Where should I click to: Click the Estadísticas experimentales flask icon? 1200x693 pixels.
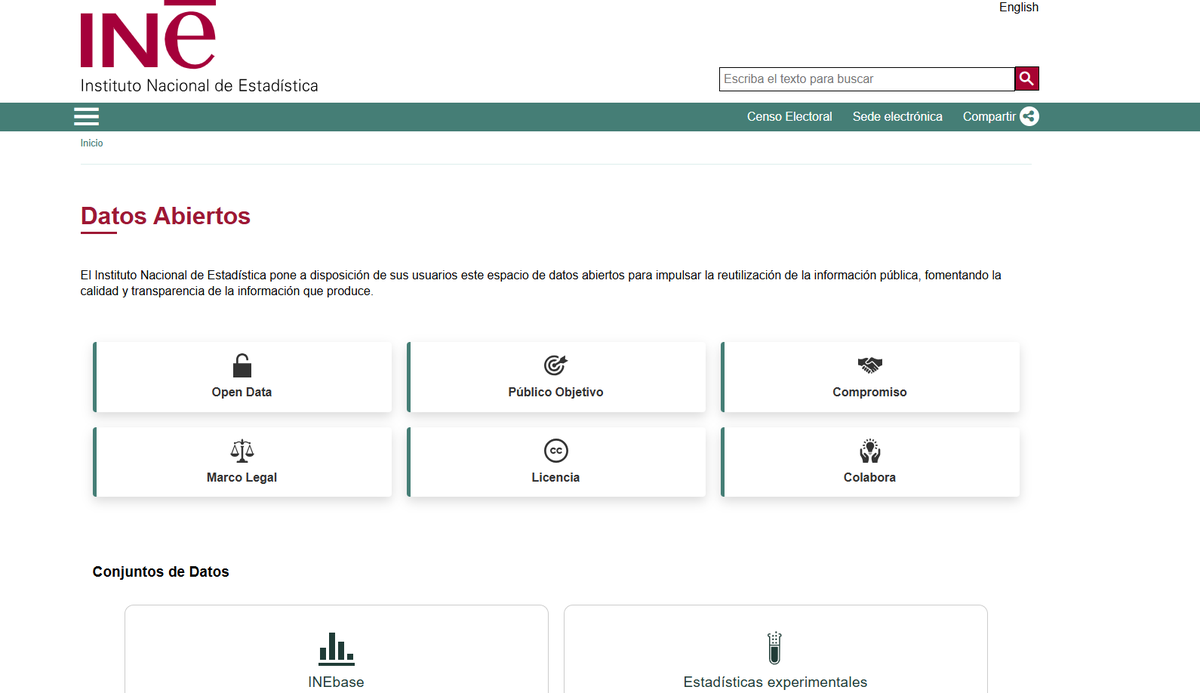click(775, 648)
